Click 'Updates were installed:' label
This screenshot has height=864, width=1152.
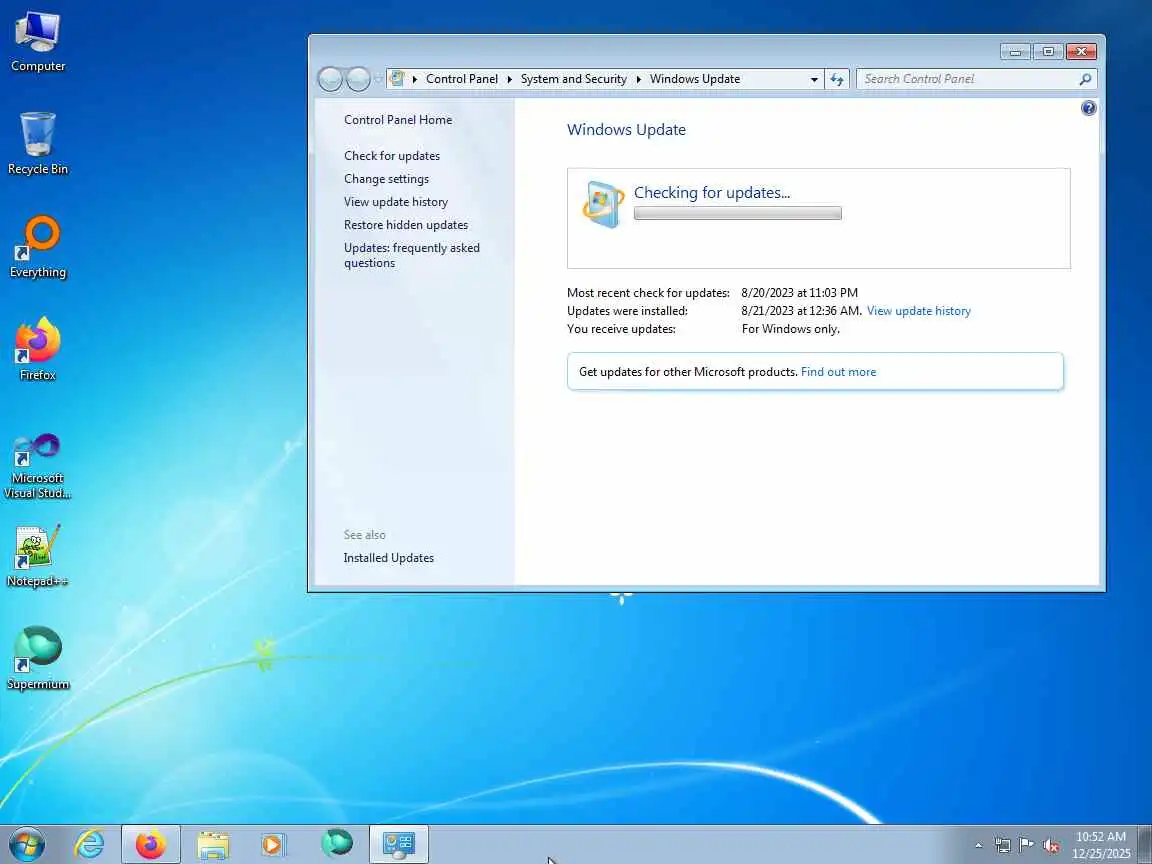[627, 311]
